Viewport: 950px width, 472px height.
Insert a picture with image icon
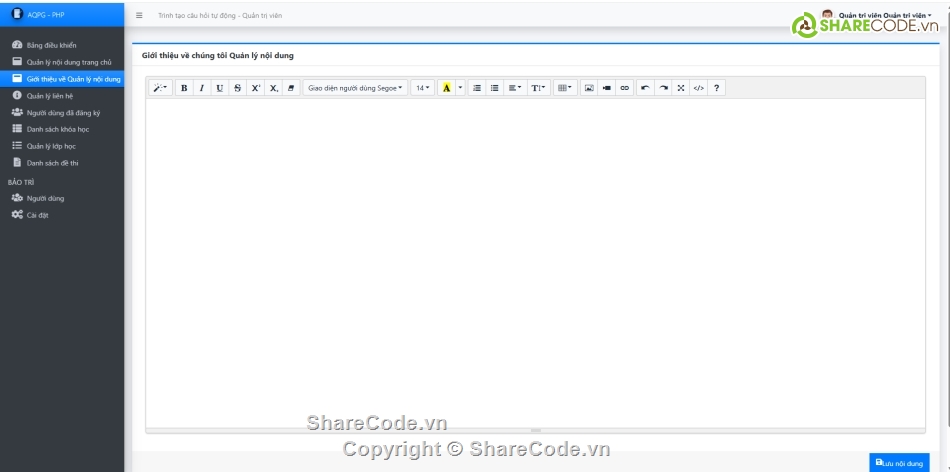point(589,88)
